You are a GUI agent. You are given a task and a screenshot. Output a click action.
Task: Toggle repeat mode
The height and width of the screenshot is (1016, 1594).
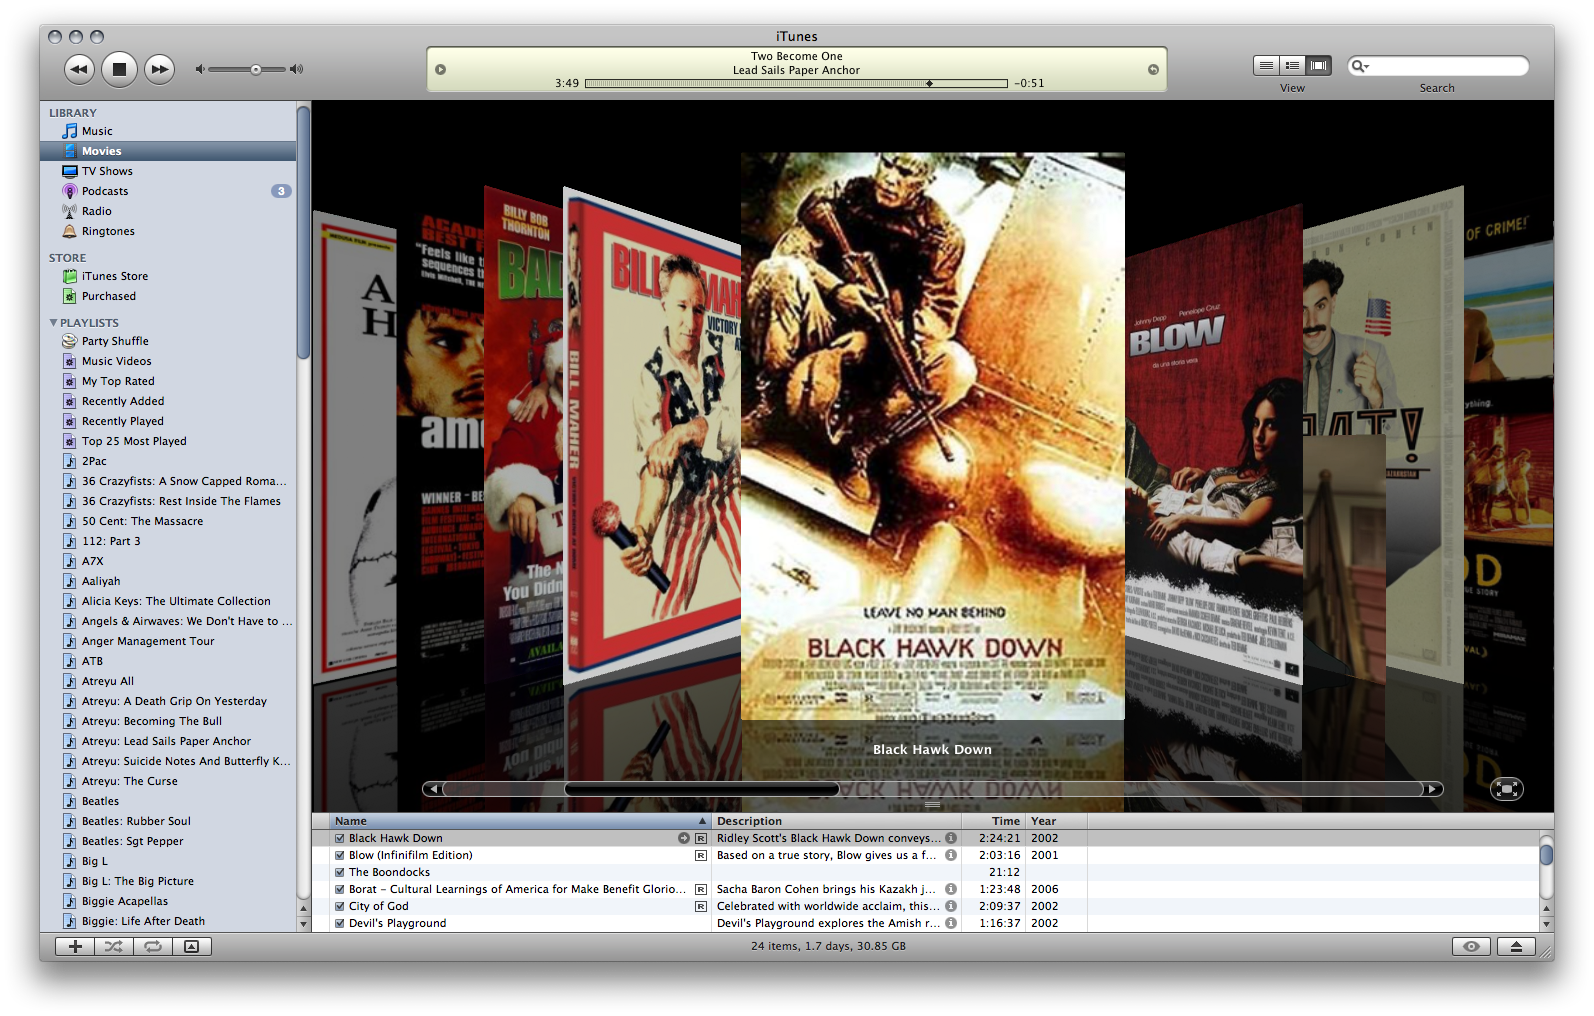pyautogui.click(x=153, y=946)
